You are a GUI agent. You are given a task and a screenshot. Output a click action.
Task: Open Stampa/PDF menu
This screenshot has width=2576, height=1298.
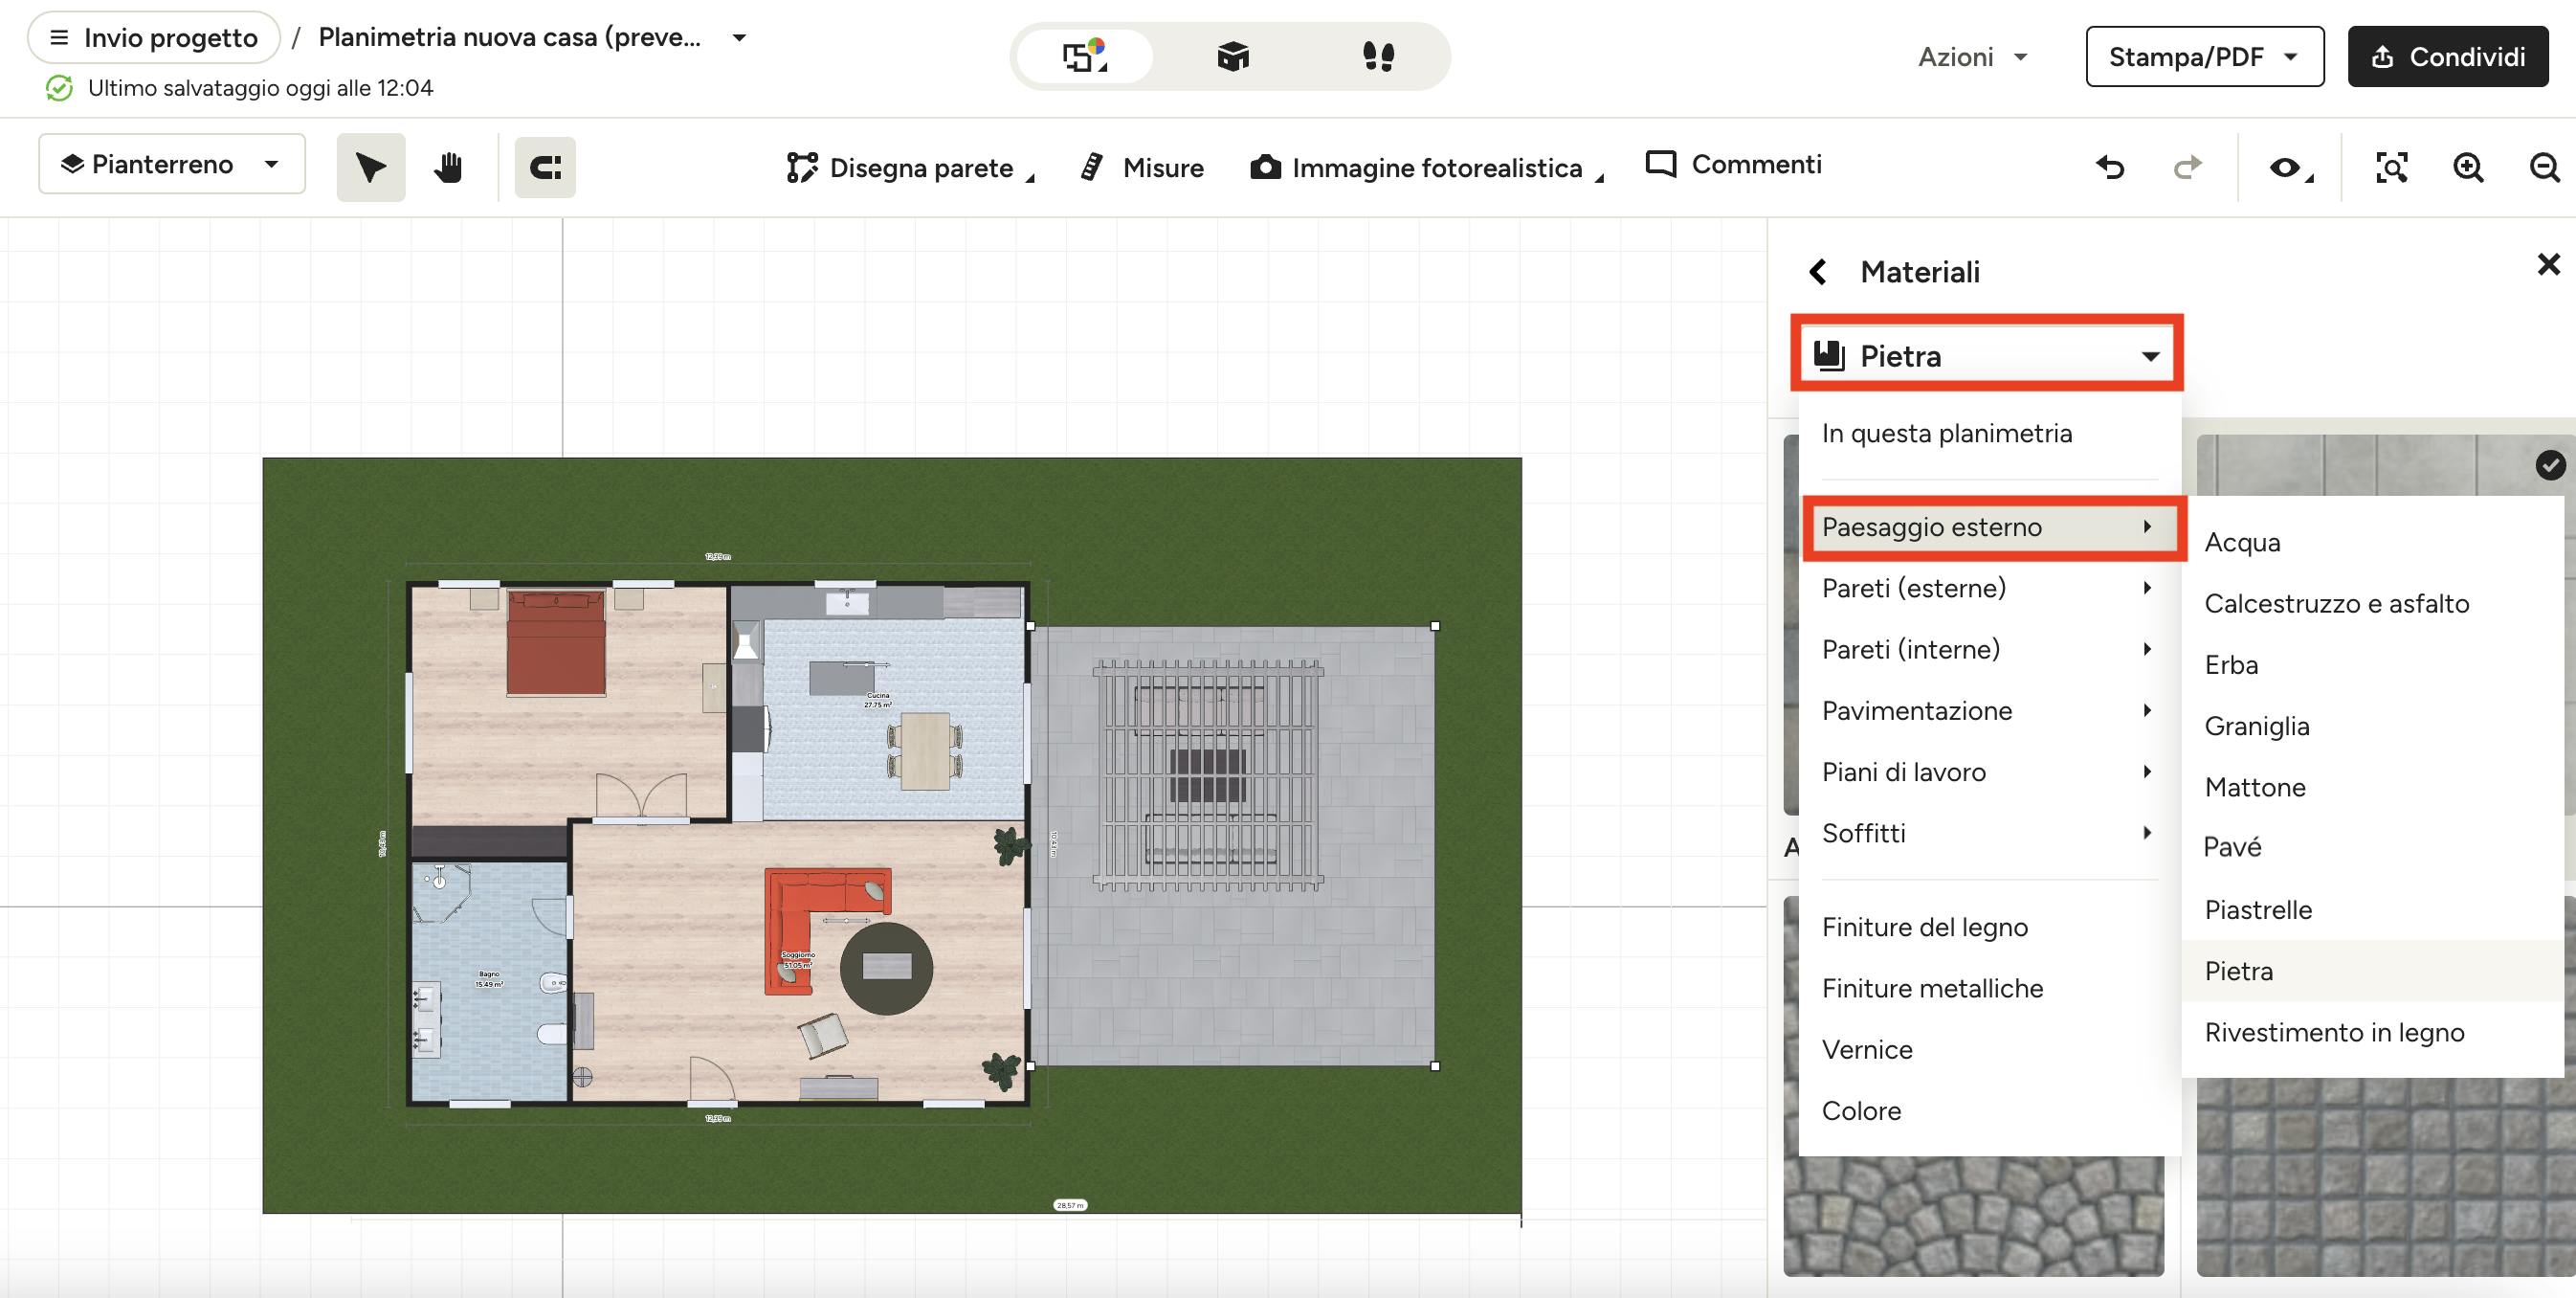[x=2204, y=57]
